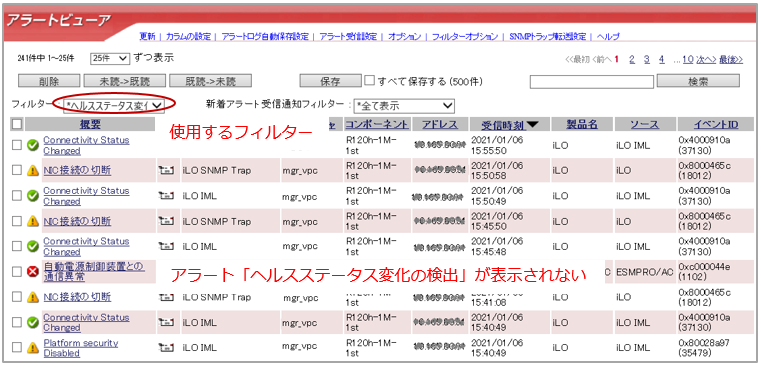Image resolution: width=761 pixels, height=368 pixels.
Task: Click warning icon of NIC接続の切断 at 15:45:50
Action: pyautogui.click(x=33, y=221)
